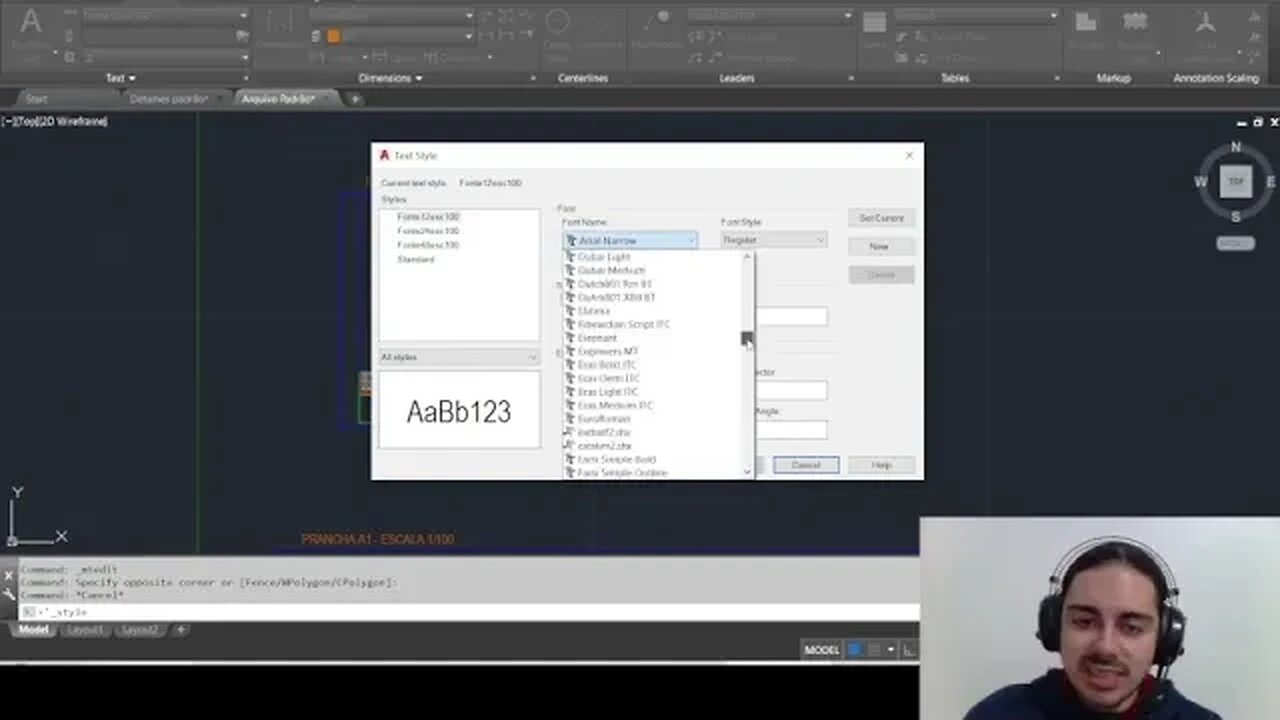Viewport: 1280px width, 720px height.
Task: Select first style Fonte12esc100 in Styles list
Action: coord(428,217)
